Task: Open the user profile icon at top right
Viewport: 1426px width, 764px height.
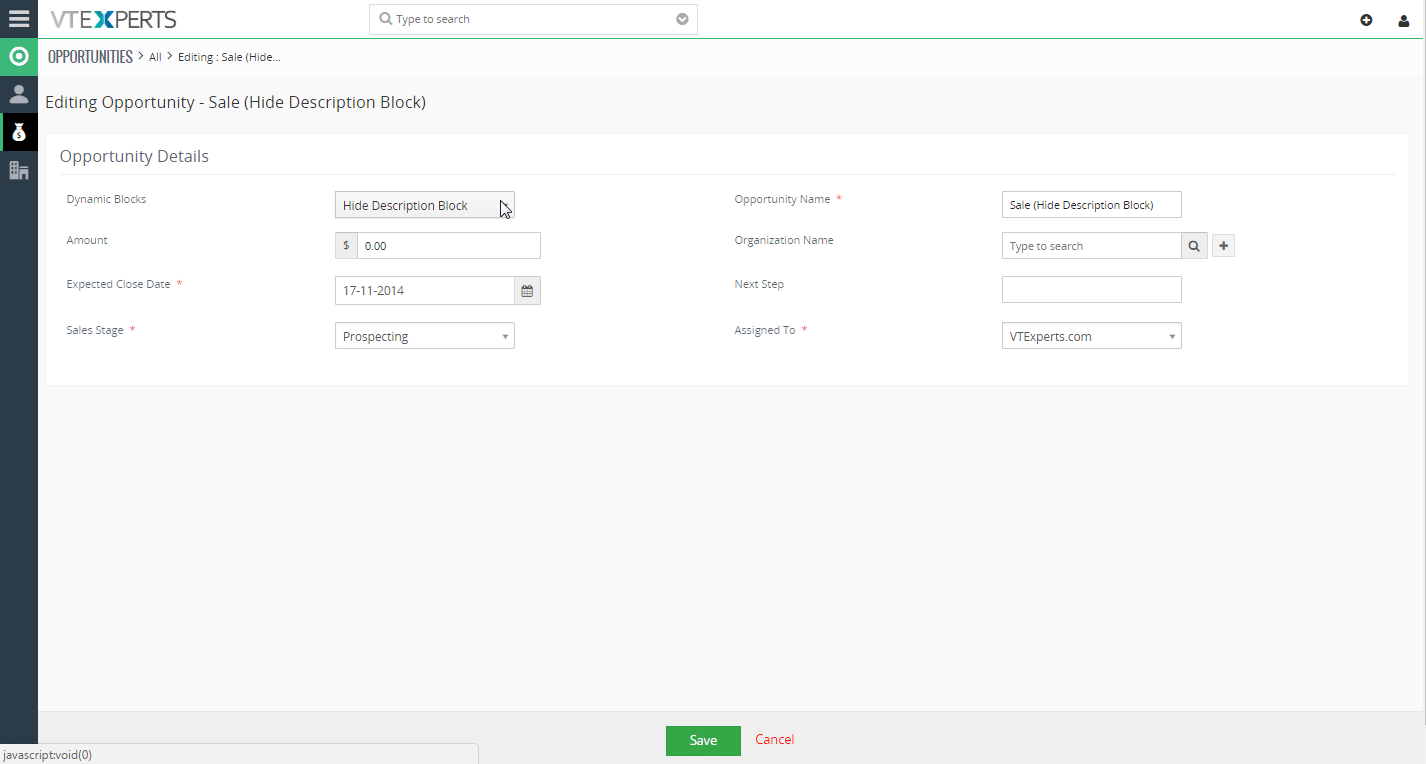Action: point(1404,20)
